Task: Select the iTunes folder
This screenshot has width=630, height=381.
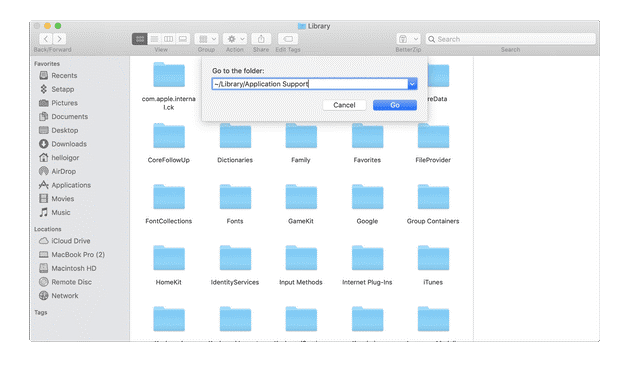Action: pyautogui.click(x=433, y=258)
